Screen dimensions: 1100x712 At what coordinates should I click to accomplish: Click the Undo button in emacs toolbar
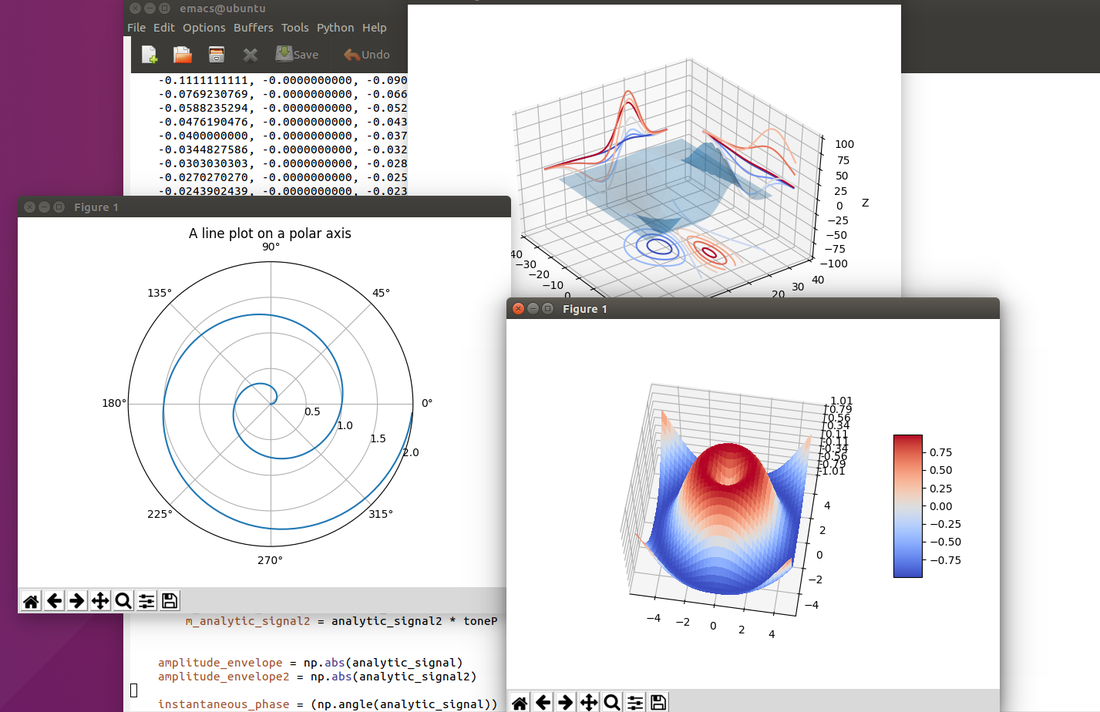point(366,54)
